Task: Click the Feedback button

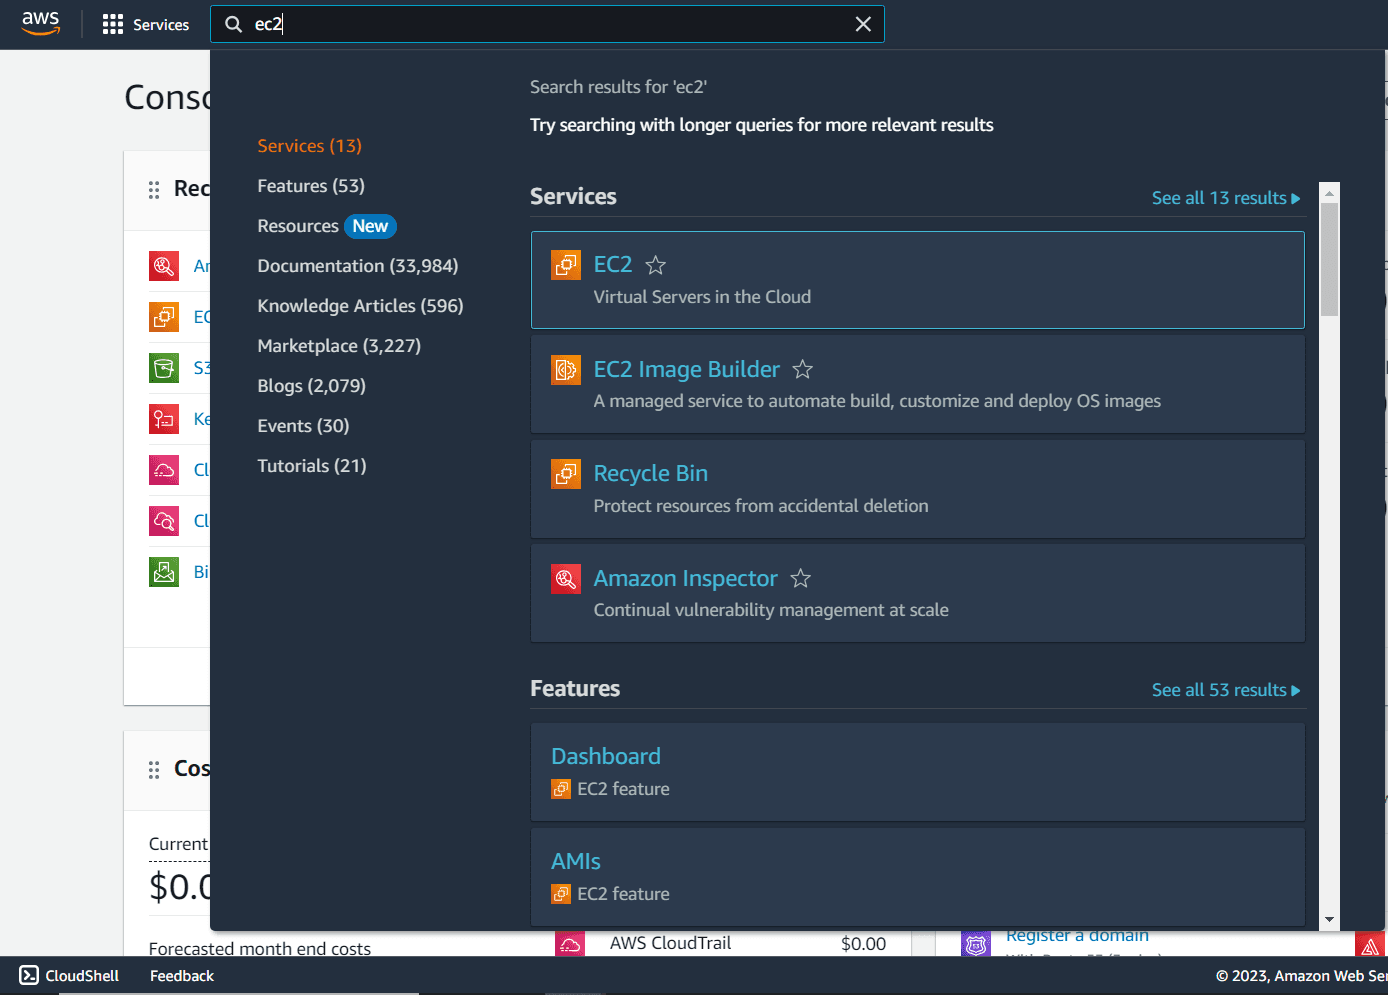Action: (x=181, y=975)
